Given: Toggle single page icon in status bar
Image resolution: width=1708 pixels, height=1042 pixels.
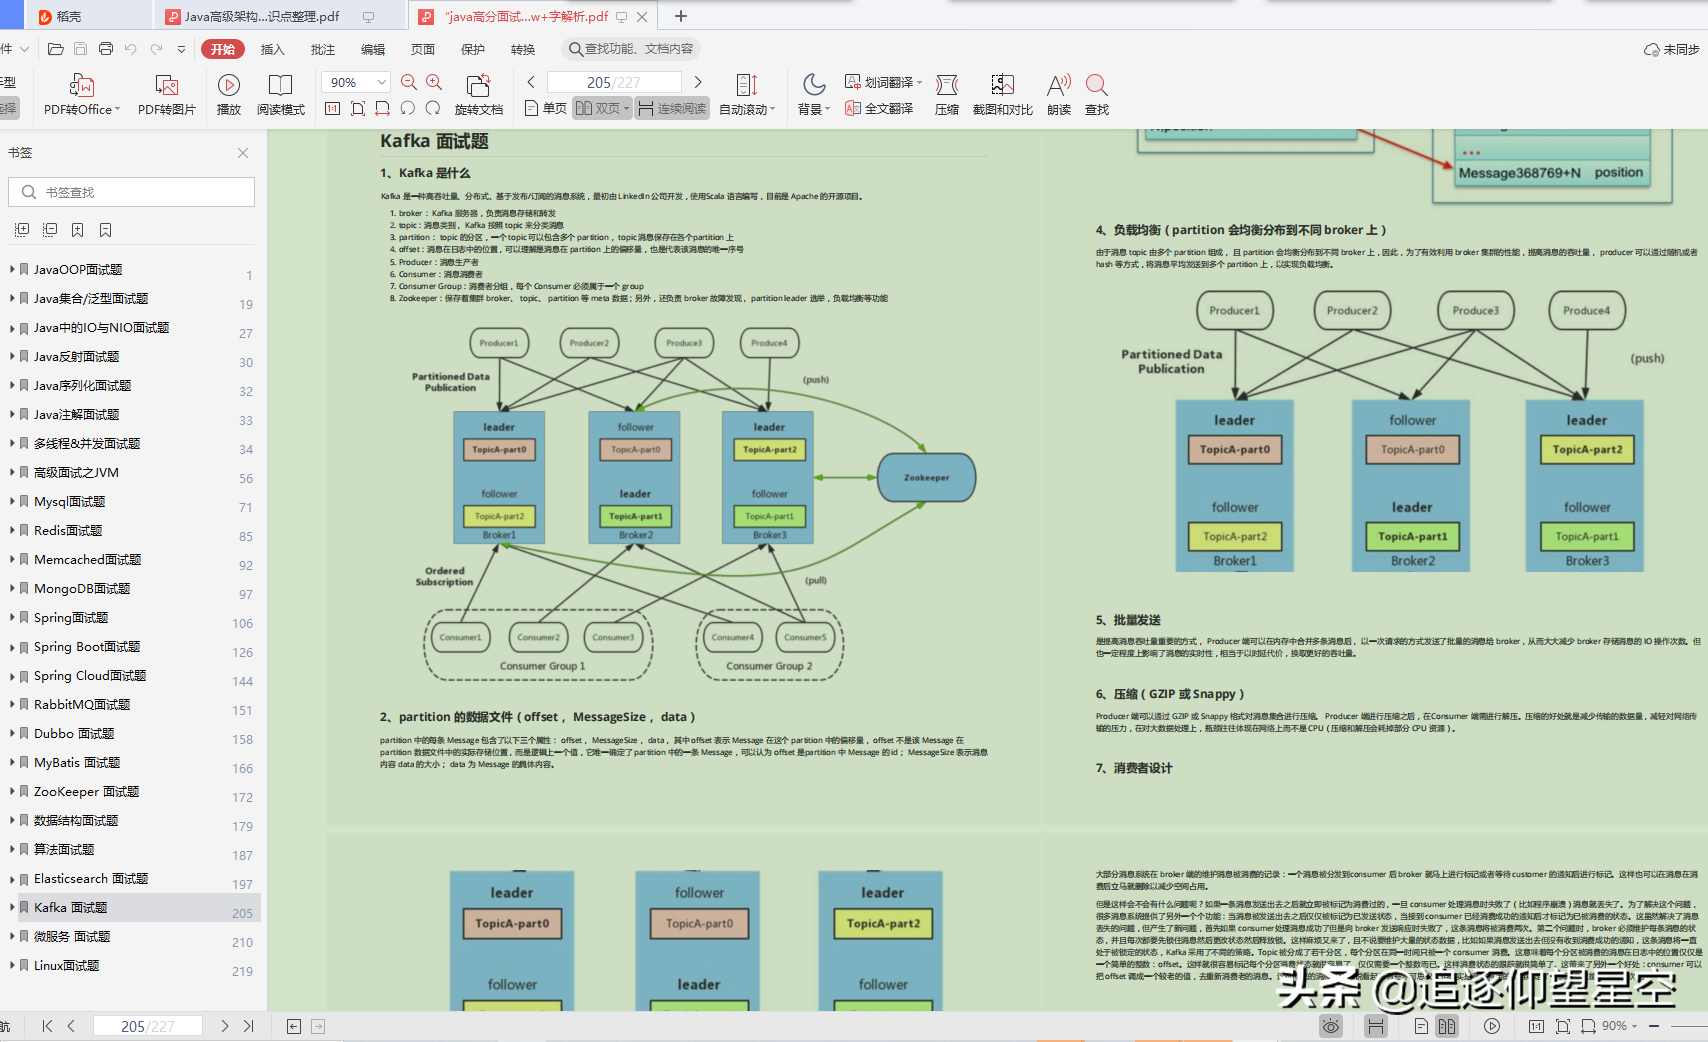Looking at the screenshot, I should 1421,1026.
